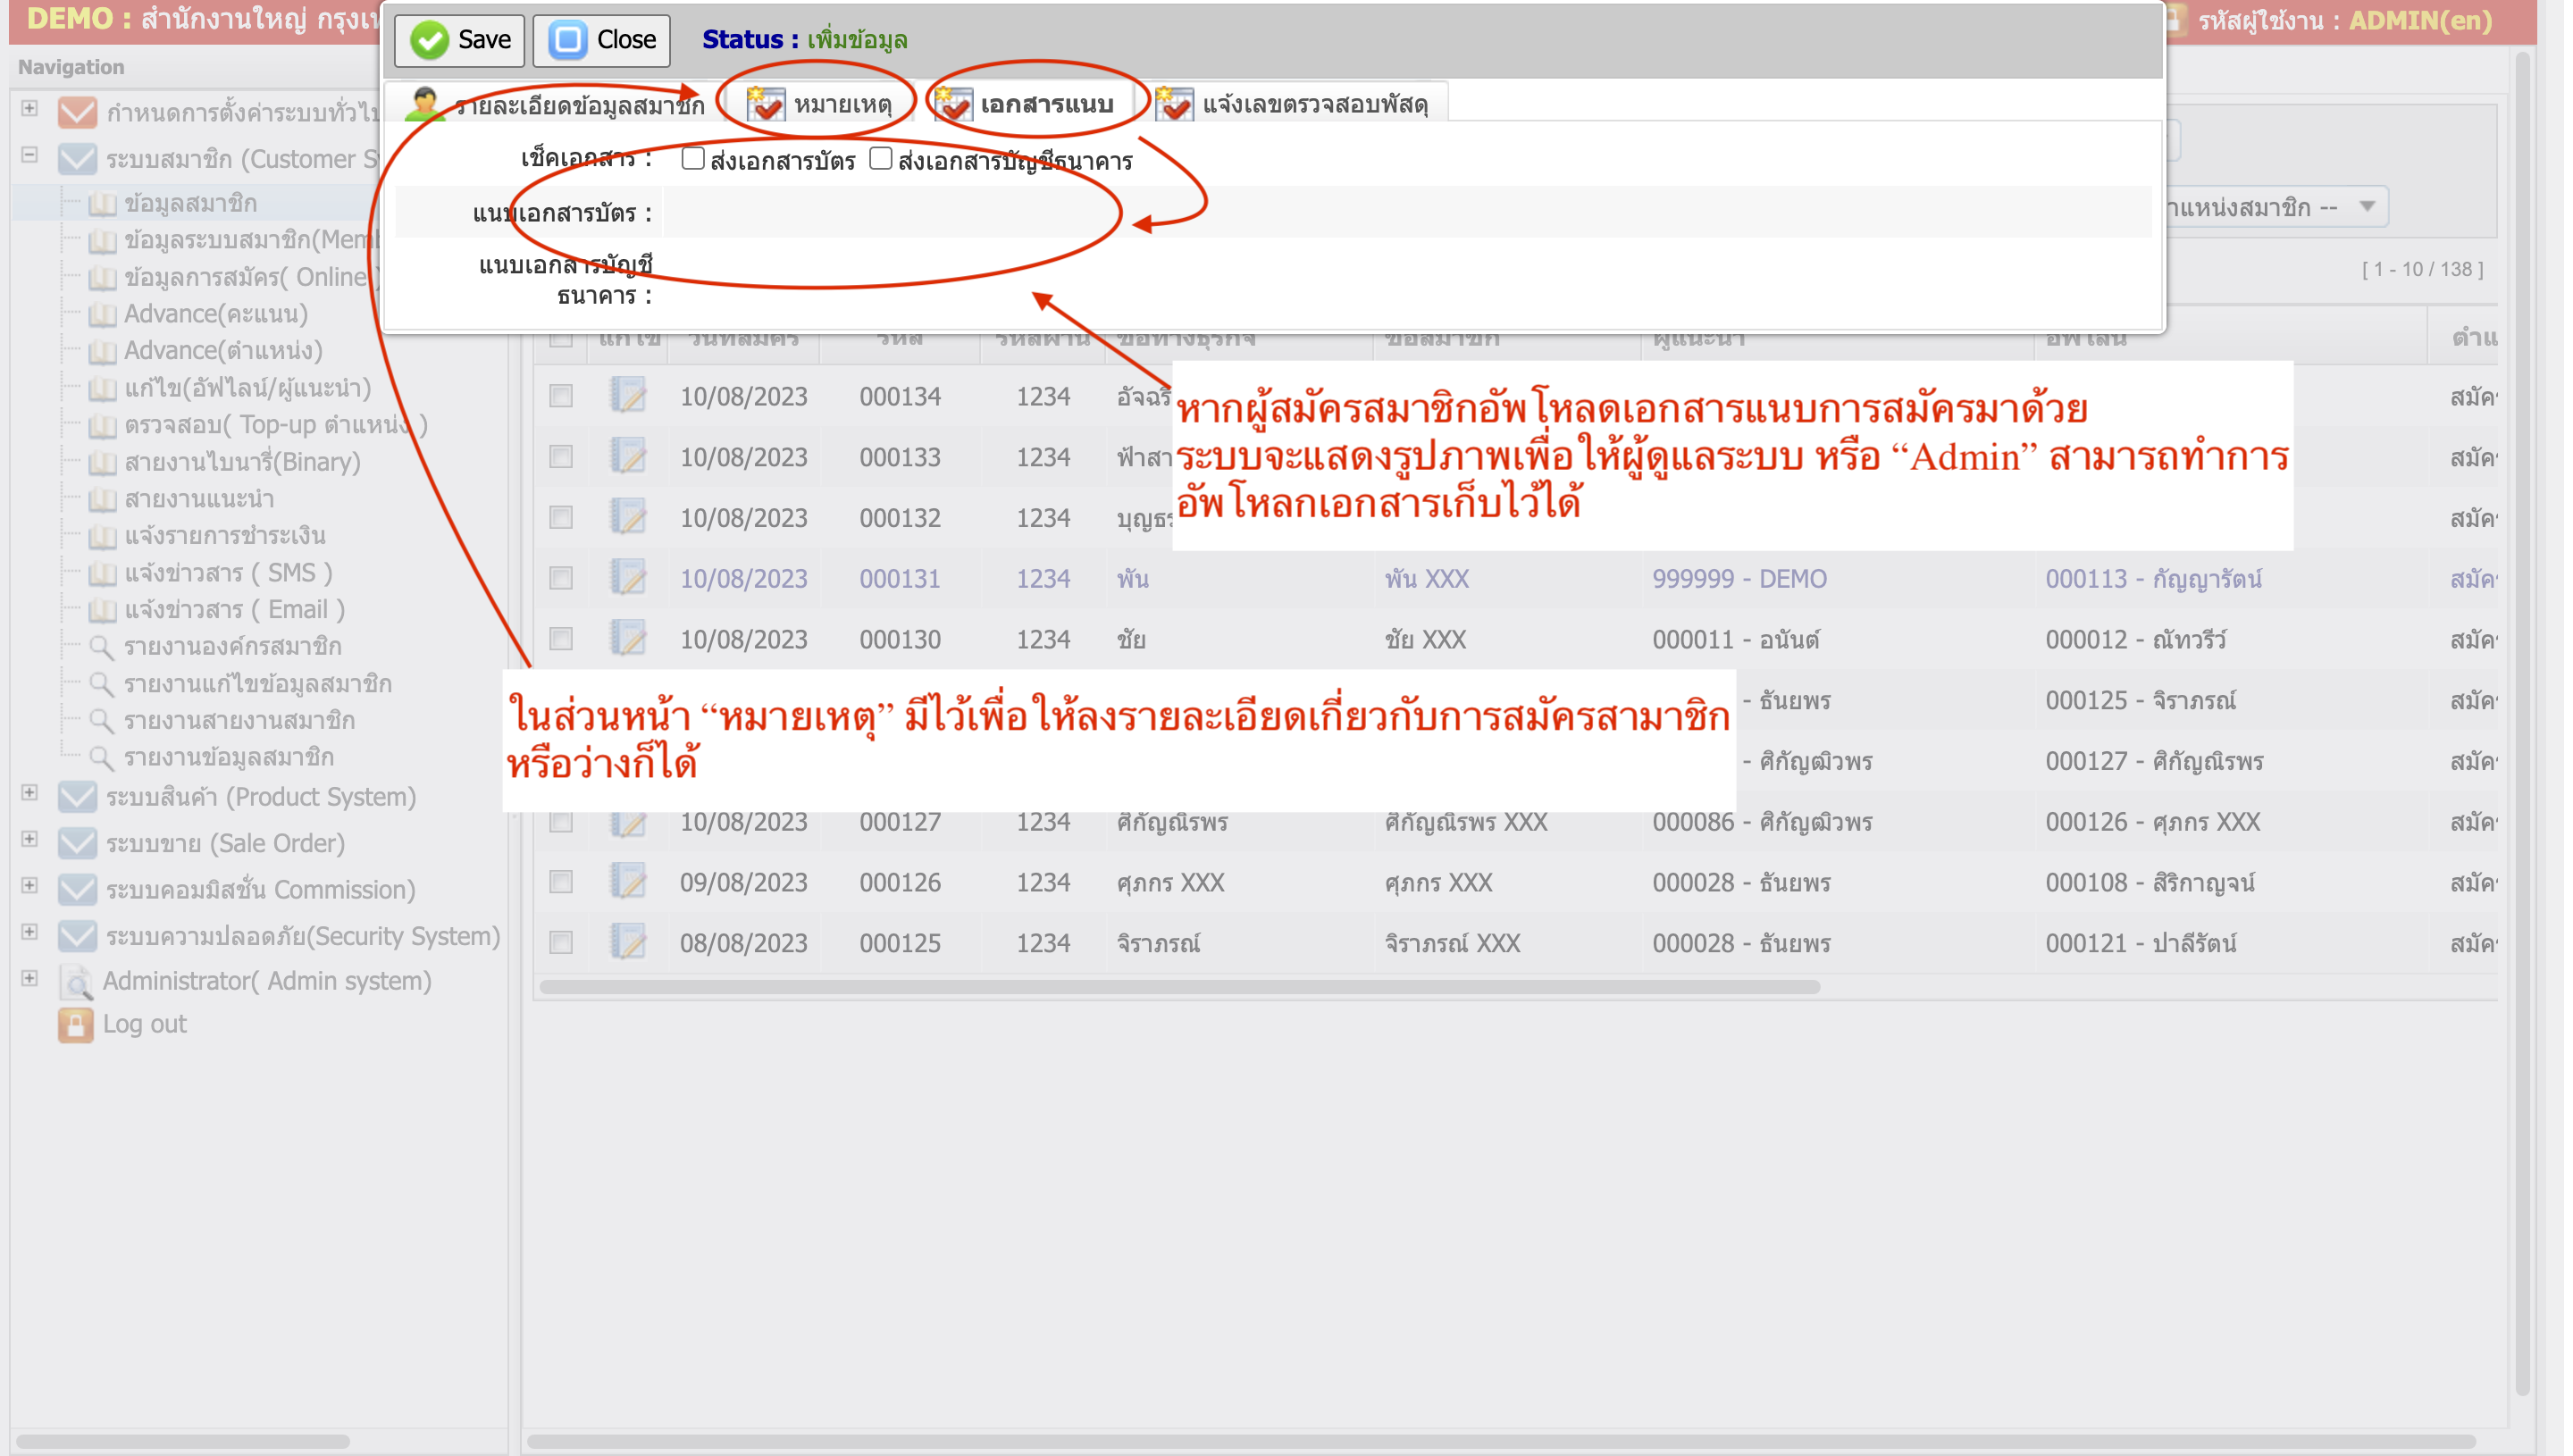This screenshot has height=1456, width=2573.
Task: Expand the ระบบคอมมิสชั่น Commission tree node
Action: click(29, 887)
